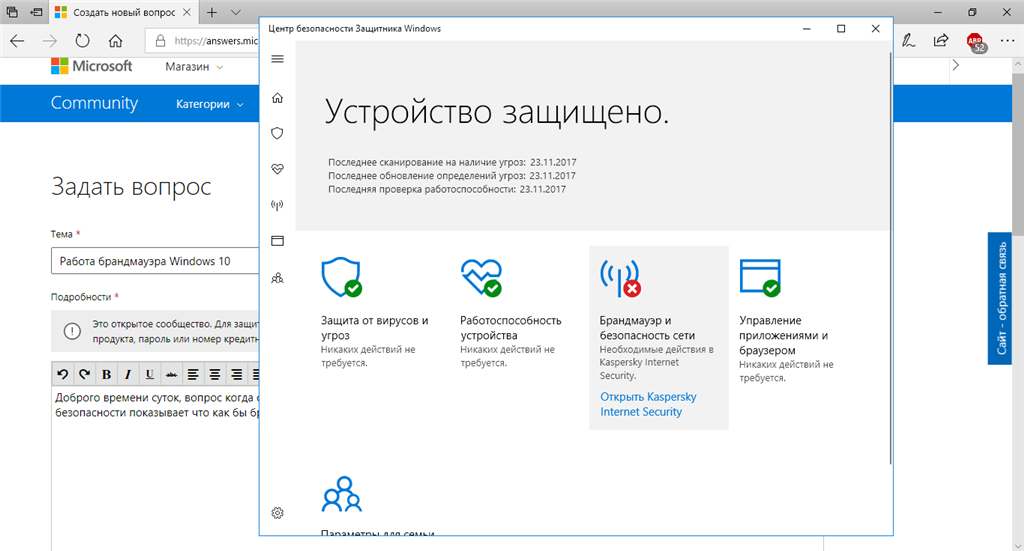The width and height of the screenshot is (1024, 551).
Task: Click the right chevron on Microsoft header
Action: [955, 65]
